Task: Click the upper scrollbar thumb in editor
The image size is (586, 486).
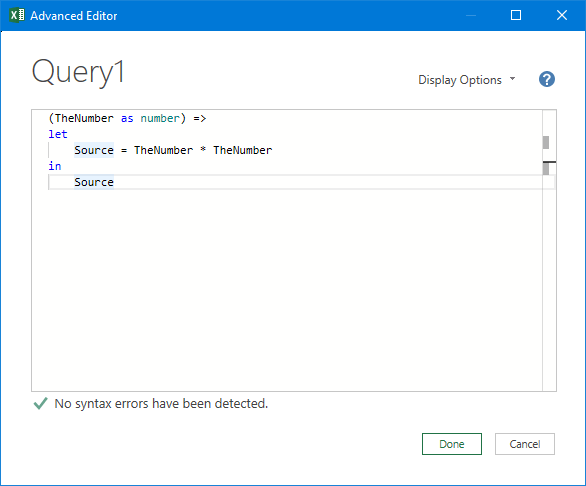Action: [546, 142]
